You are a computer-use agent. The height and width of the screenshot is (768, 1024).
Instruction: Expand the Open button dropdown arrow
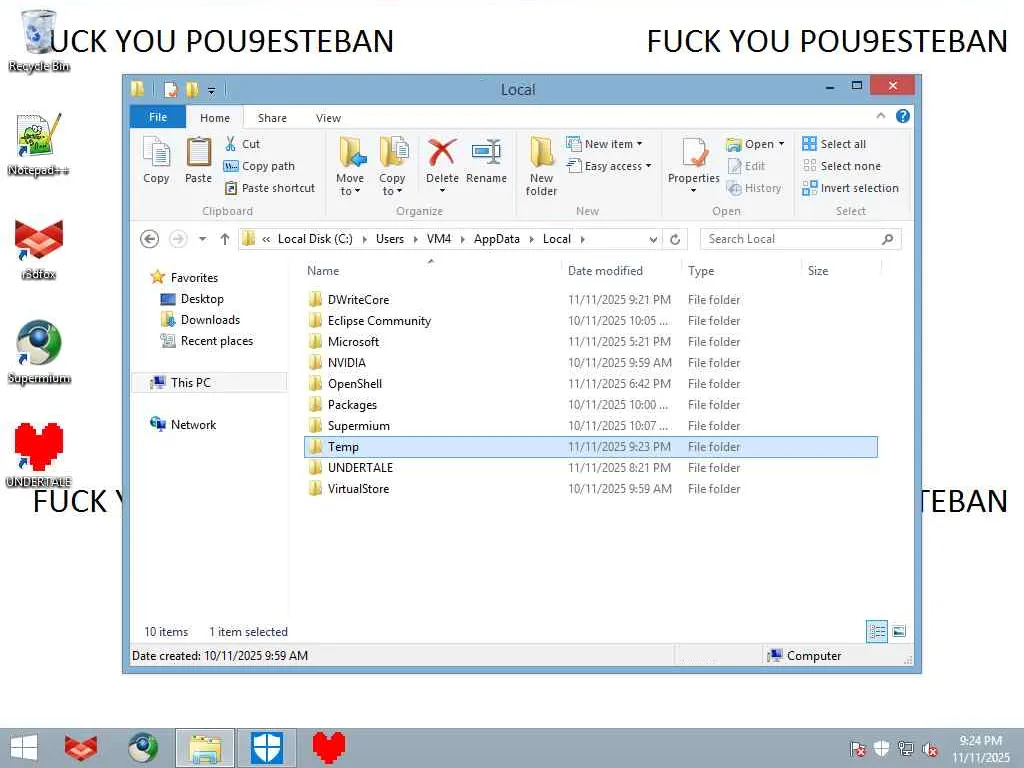781,144
